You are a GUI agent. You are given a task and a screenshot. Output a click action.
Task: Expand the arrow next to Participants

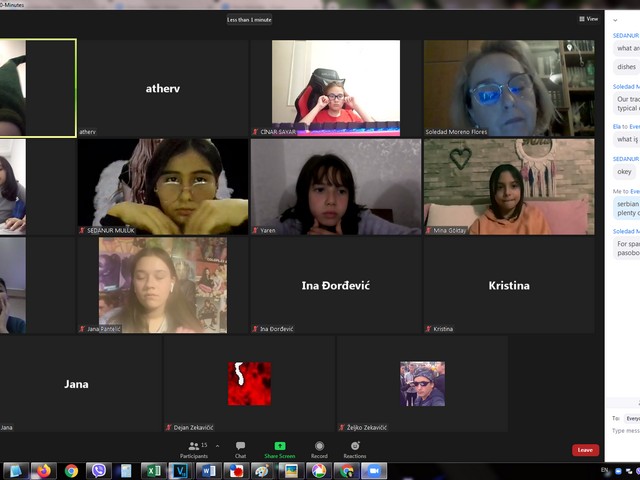click(218, 446)
